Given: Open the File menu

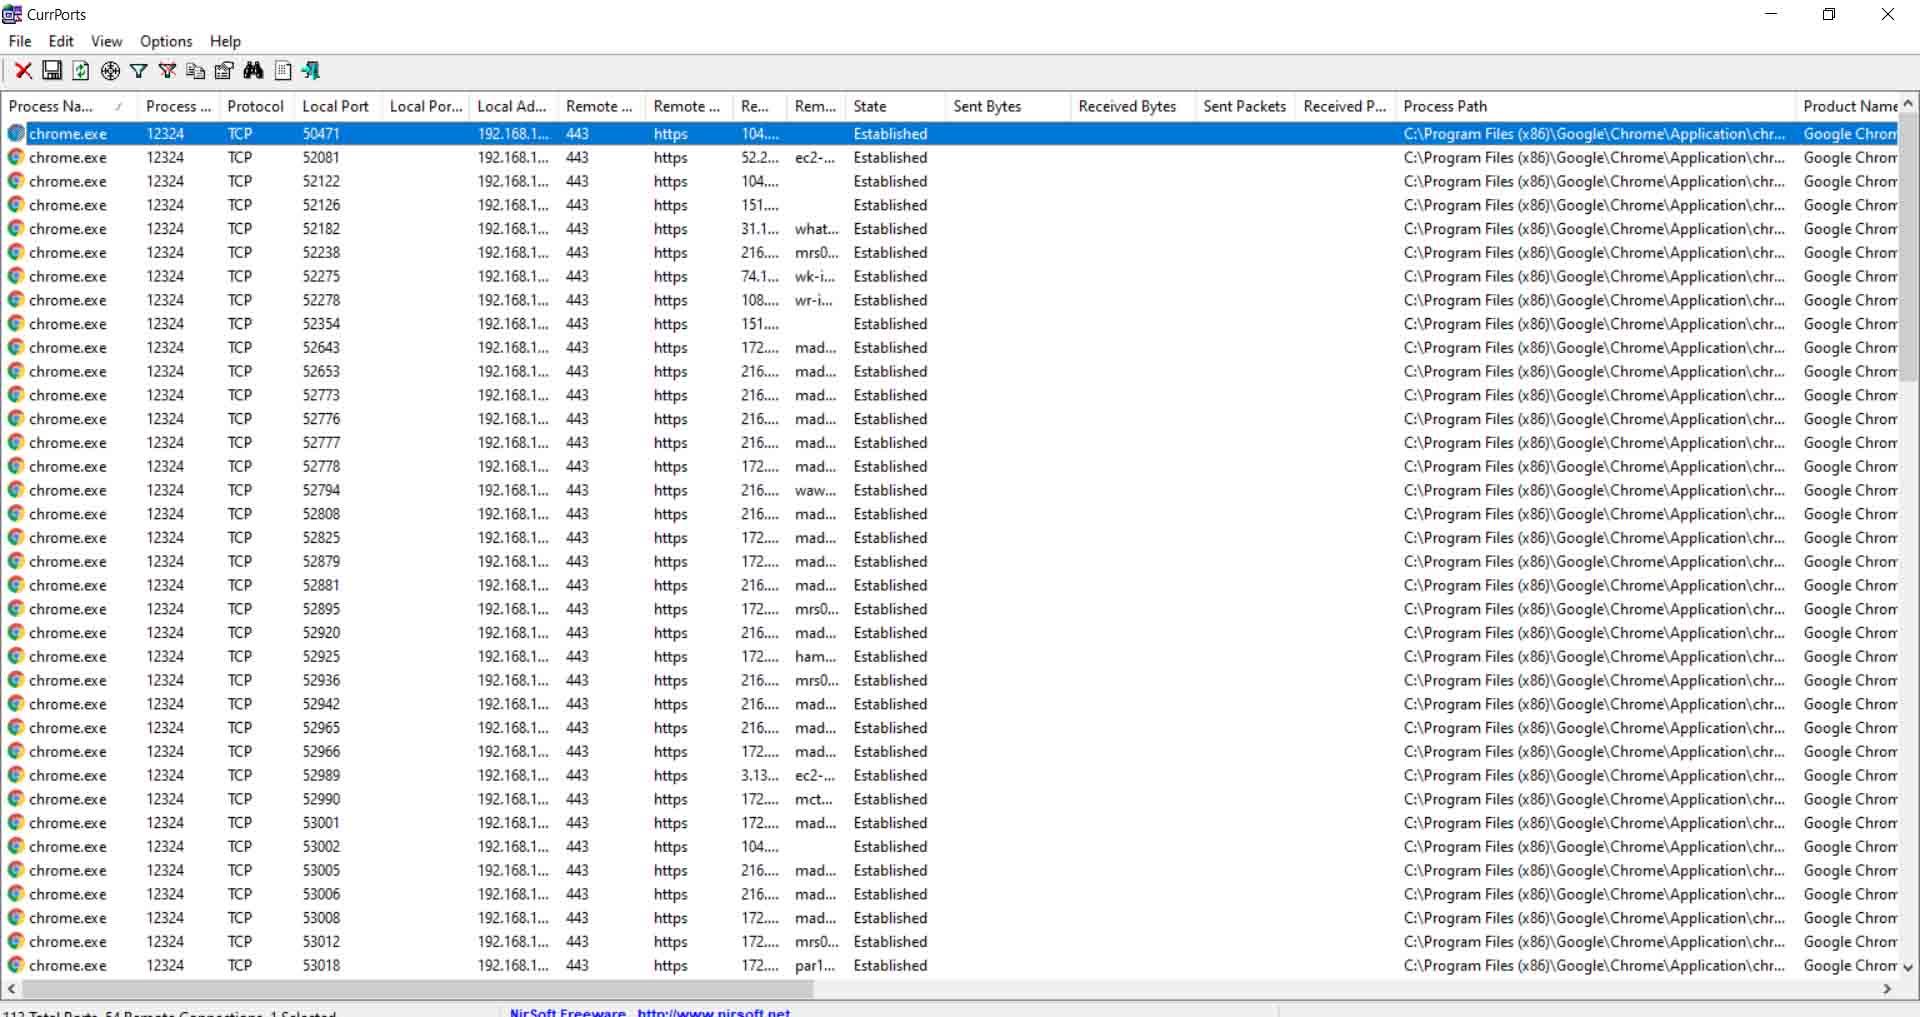Looking at the screenshot, I should point(20,41).
